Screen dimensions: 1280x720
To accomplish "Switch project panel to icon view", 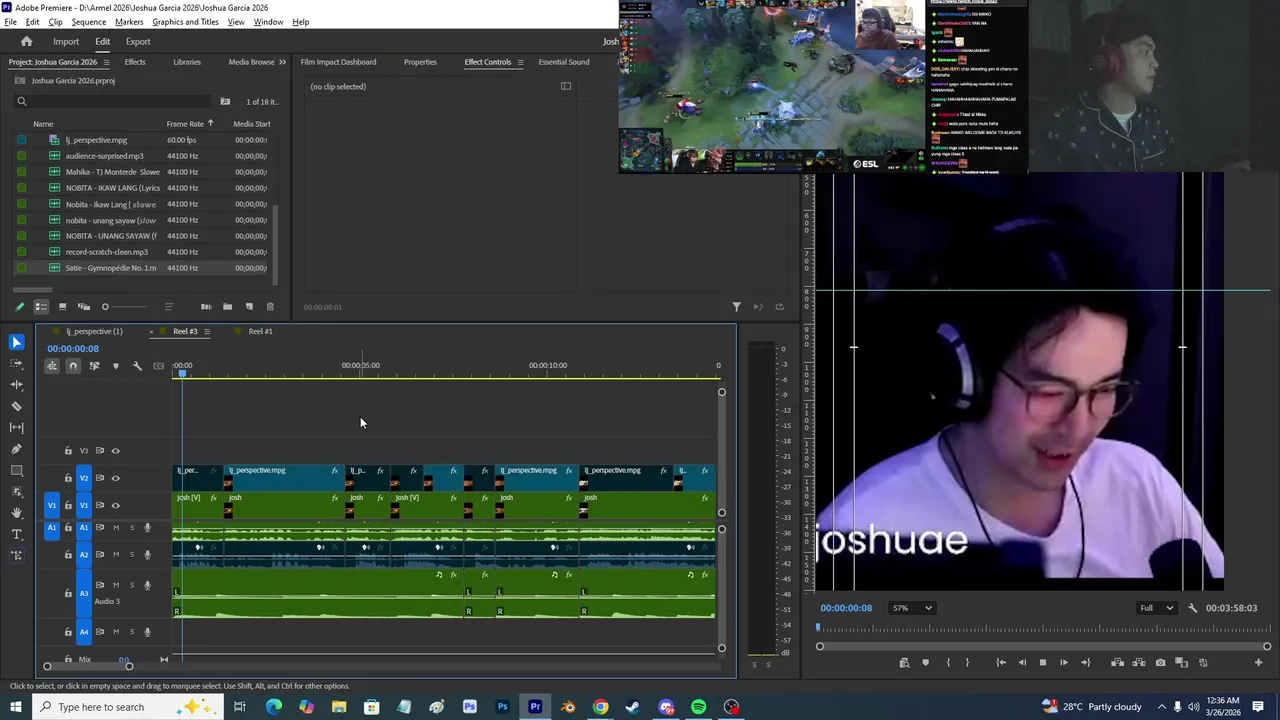I will [62, 307].
